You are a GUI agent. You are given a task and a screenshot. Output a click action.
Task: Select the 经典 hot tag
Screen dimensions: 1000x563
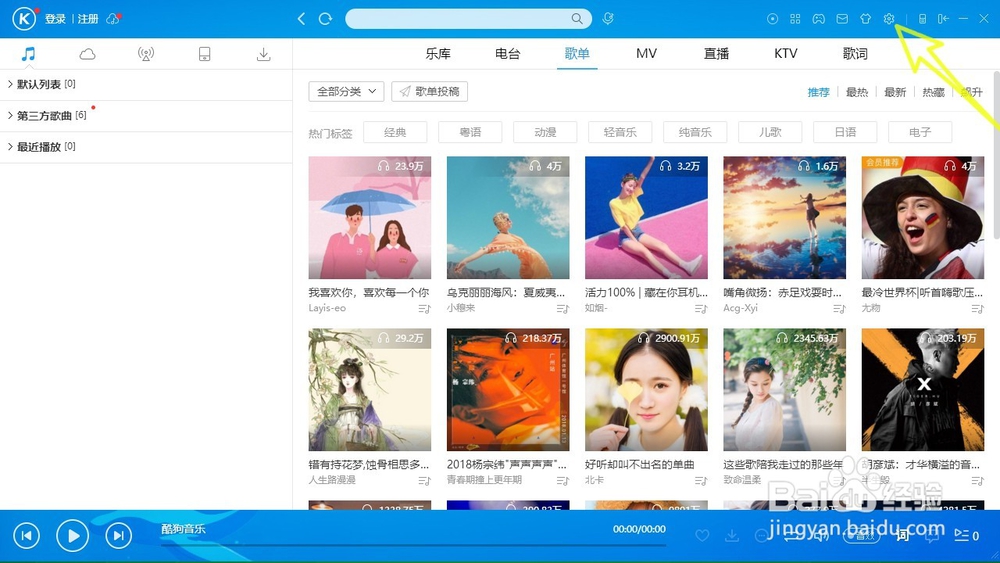[395, 132]
